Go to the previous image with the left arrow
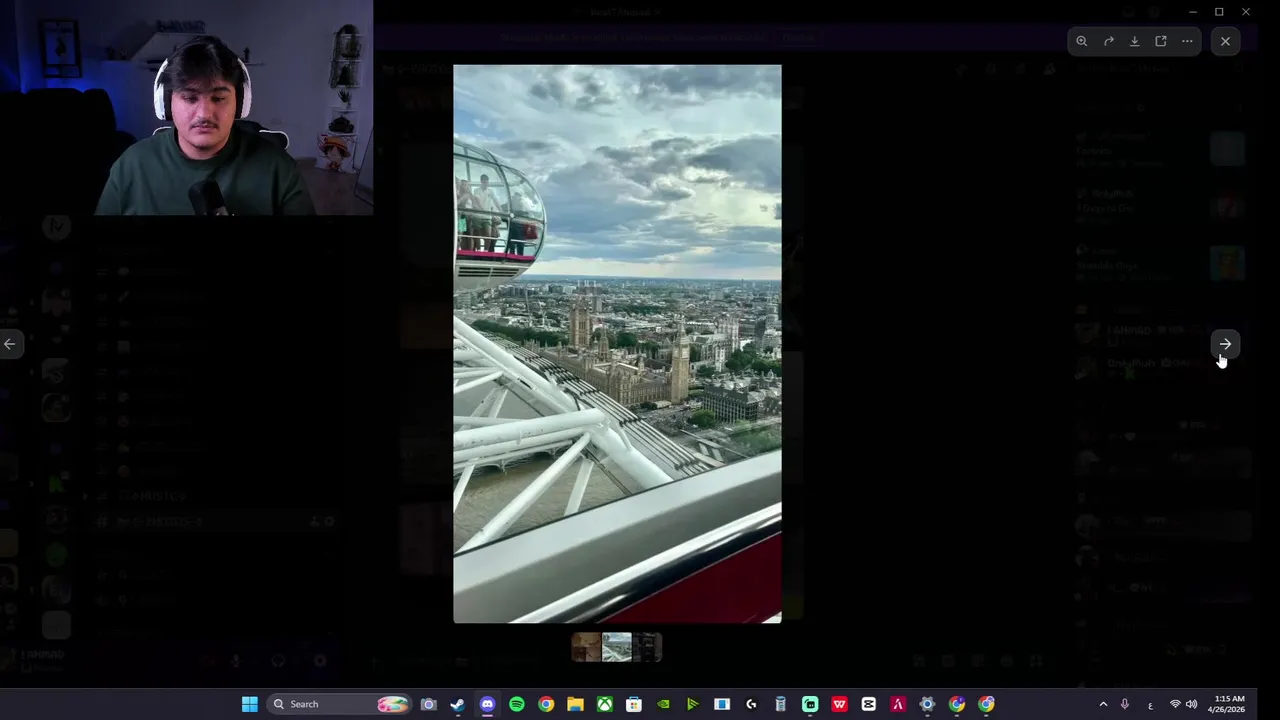Screen dimensions: 1280x720 pos(9,344)
